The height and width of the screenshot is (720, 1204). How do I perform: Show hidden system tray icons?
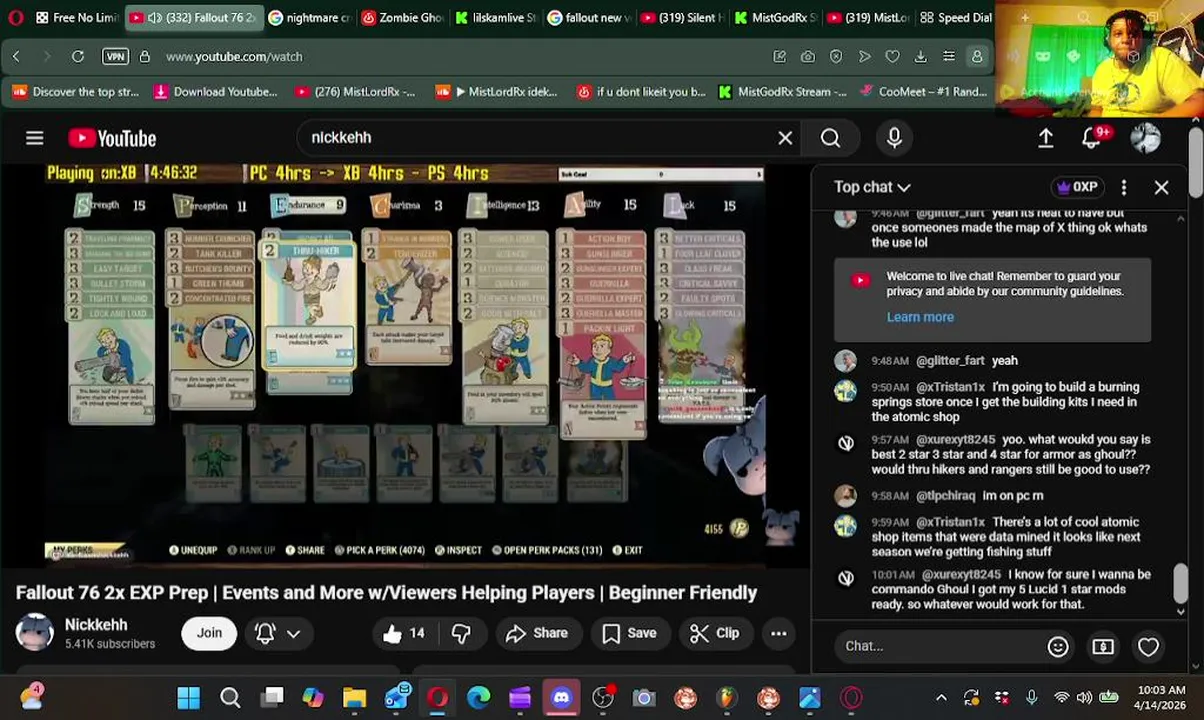[941, 697]
